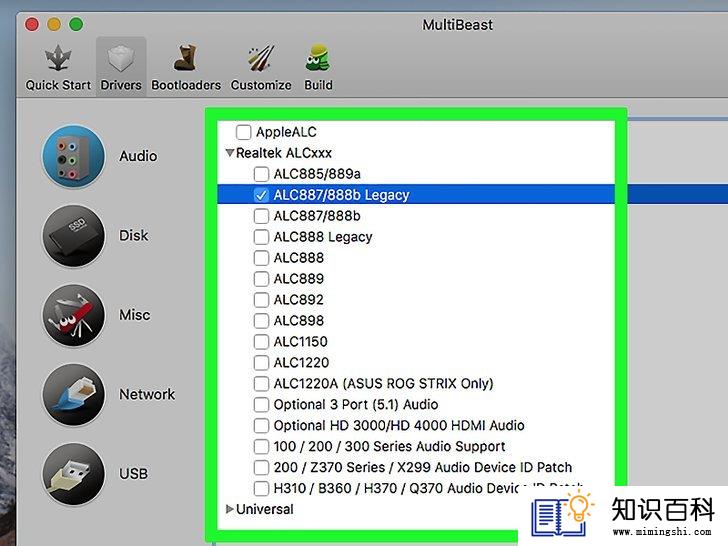Select the ALC1220A (ASUS ROG STRIX Only) text
728x546 pixels.
point(383,384)
